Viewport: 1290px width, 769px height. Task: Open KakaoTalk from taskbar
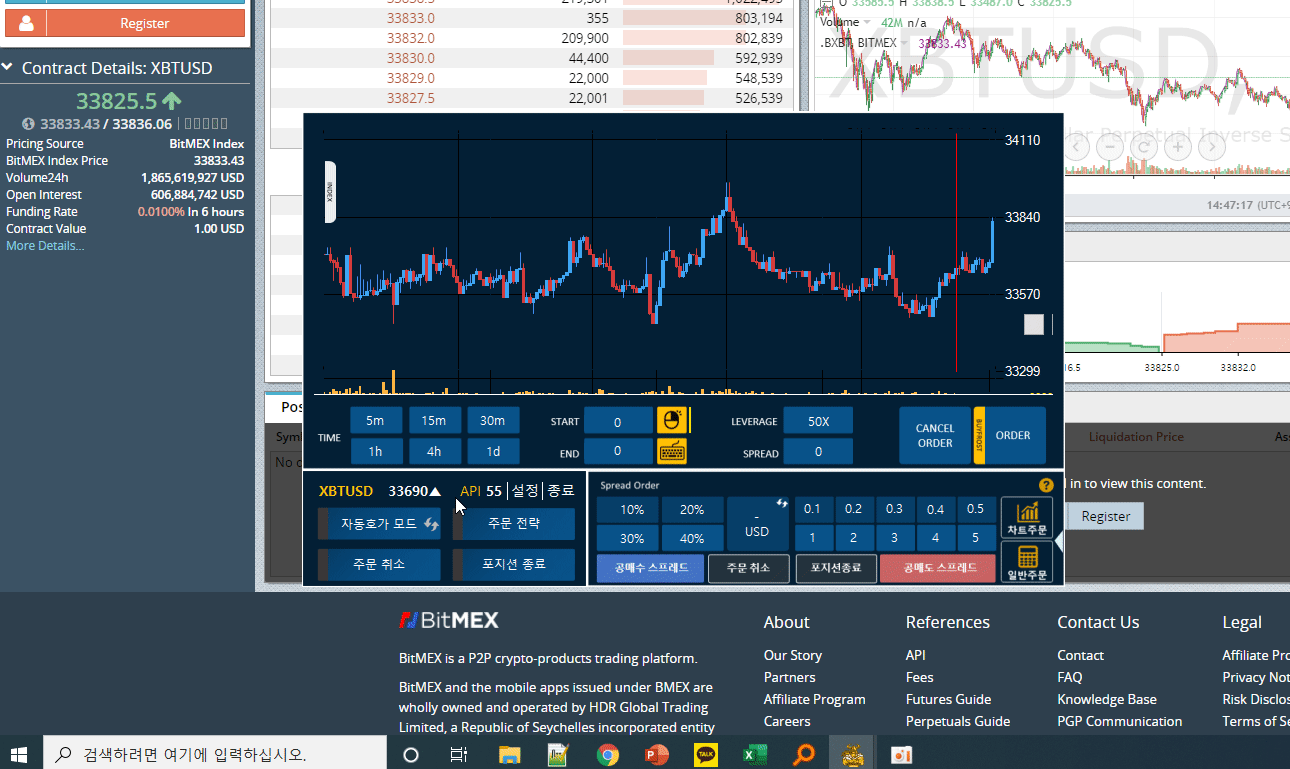click(706, 754)
